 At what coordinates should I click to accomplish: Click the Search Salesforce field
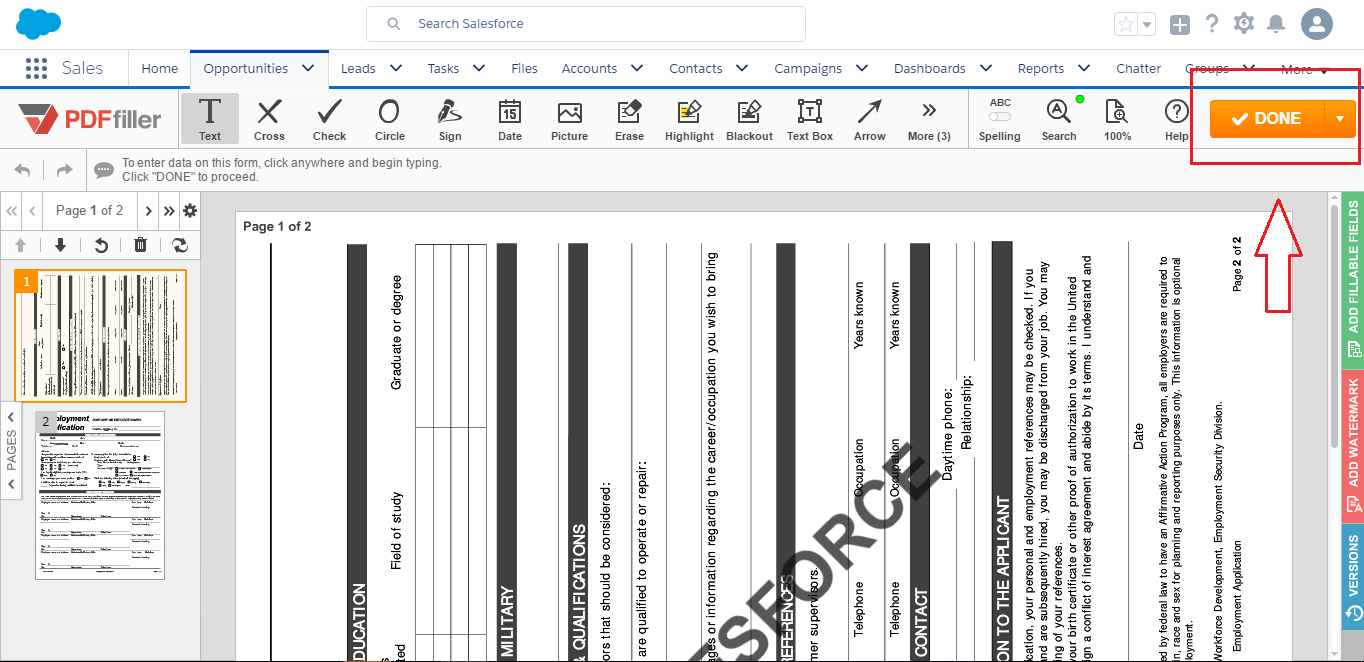pyautogui.click(x=585, y=24)
